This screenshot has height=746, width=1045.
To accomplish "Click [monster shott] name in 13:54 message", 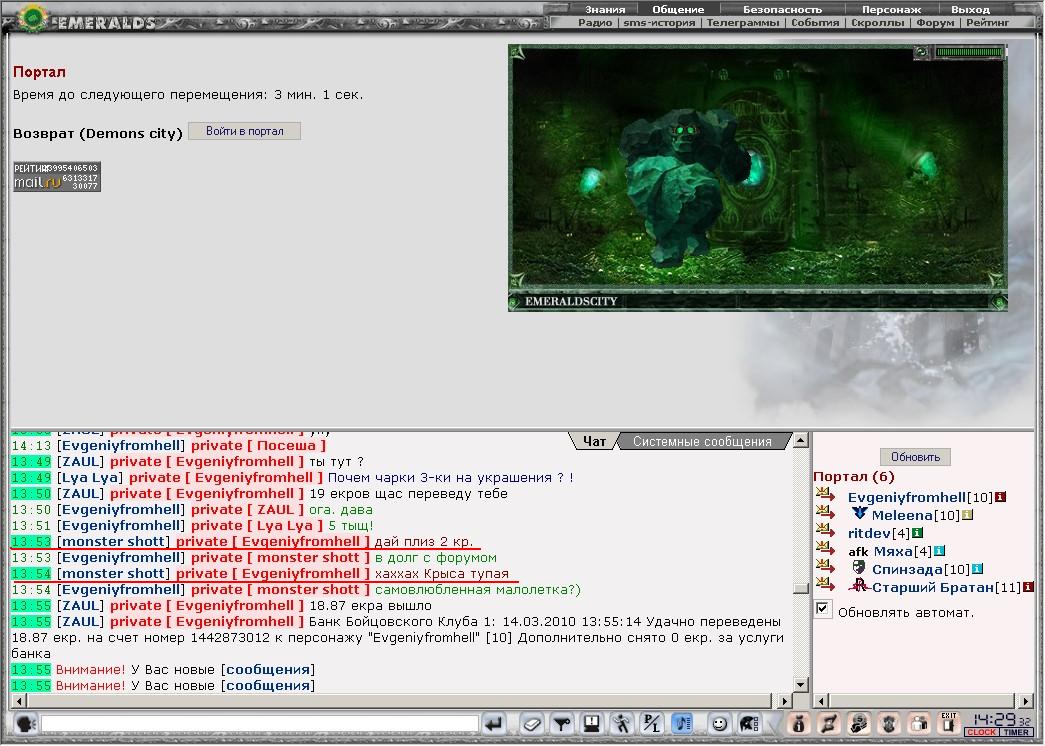I will [113, 574].
